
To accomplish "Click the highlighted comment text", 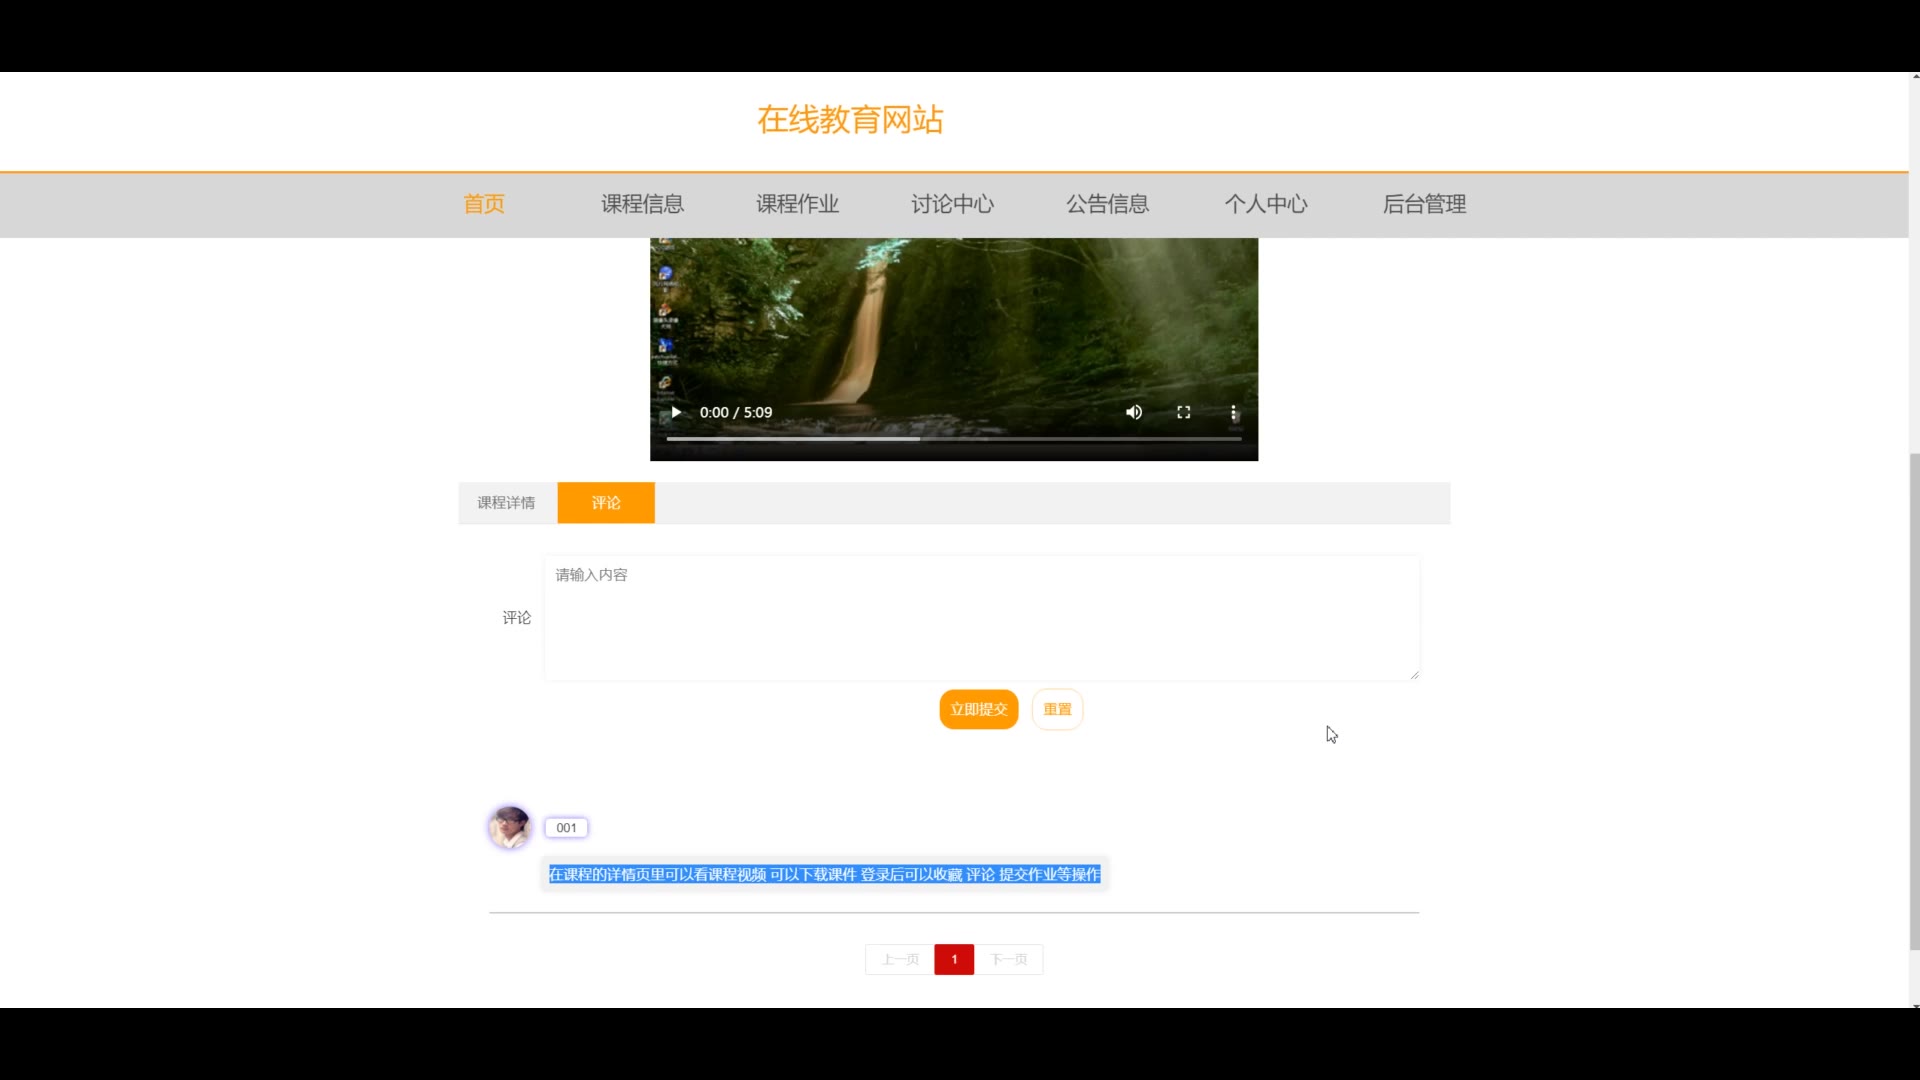I will click(x=825, y=875).
